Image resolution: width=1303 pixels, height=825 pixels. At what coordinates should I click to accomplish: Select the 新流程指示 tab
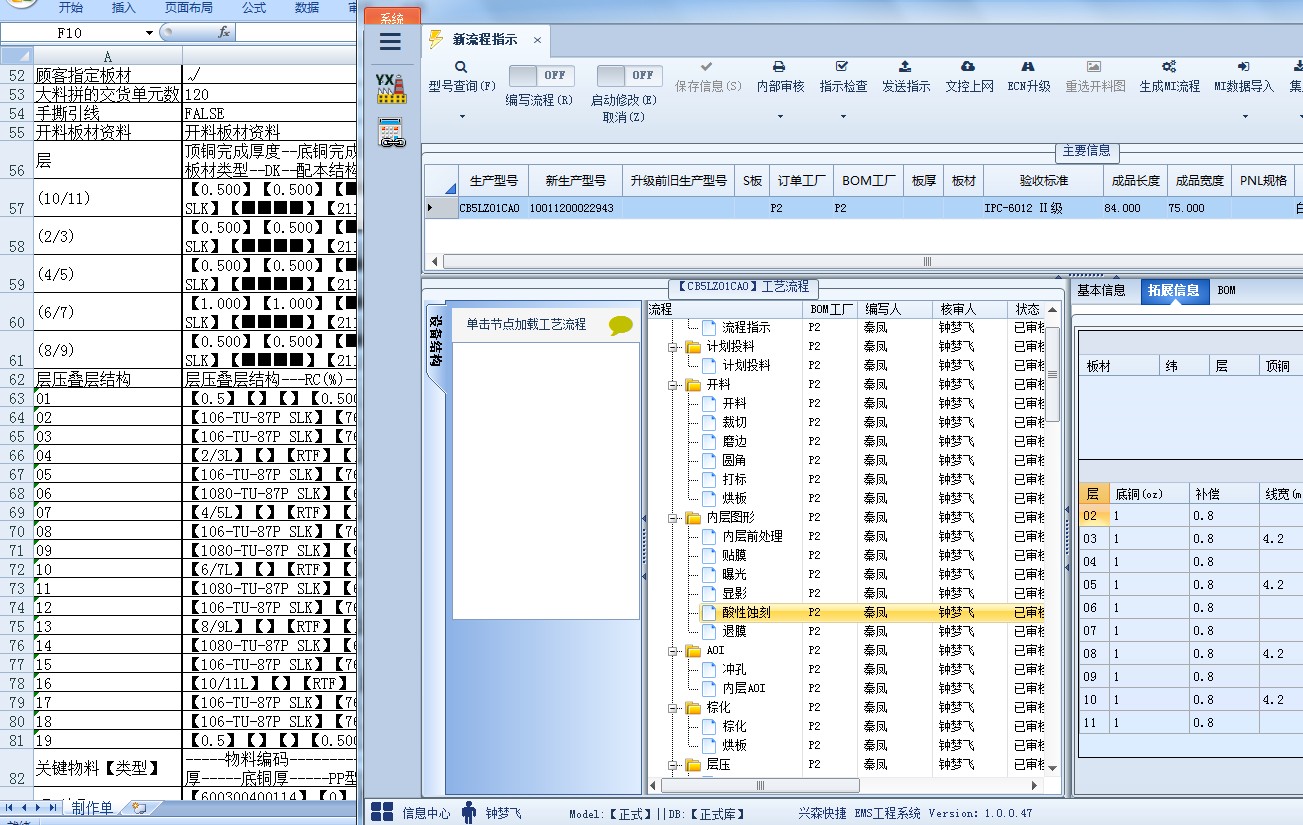pos(485,40)
